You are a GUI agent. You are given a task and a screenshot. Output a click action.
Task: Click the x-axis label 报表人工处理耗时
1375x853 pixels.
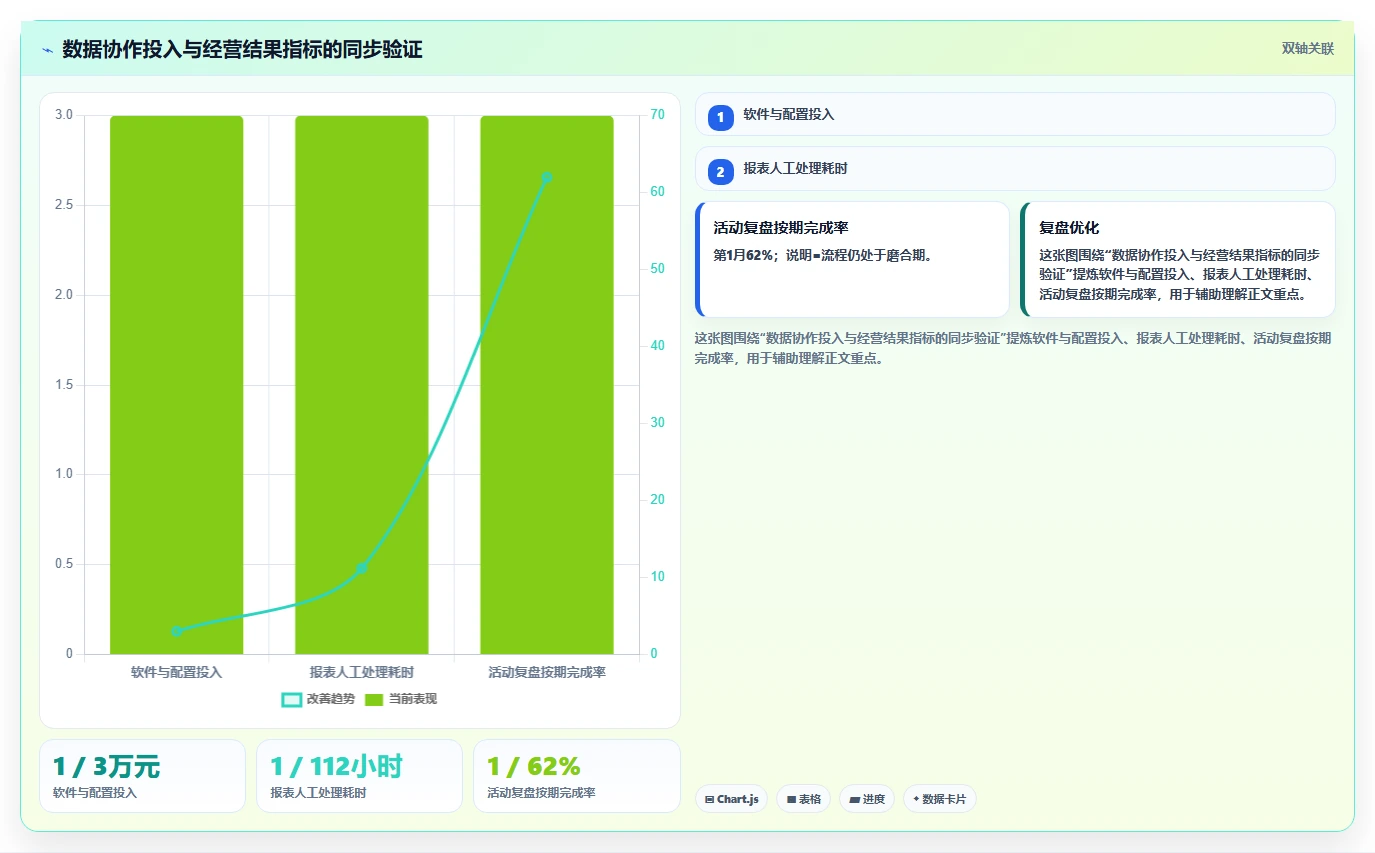362,672
